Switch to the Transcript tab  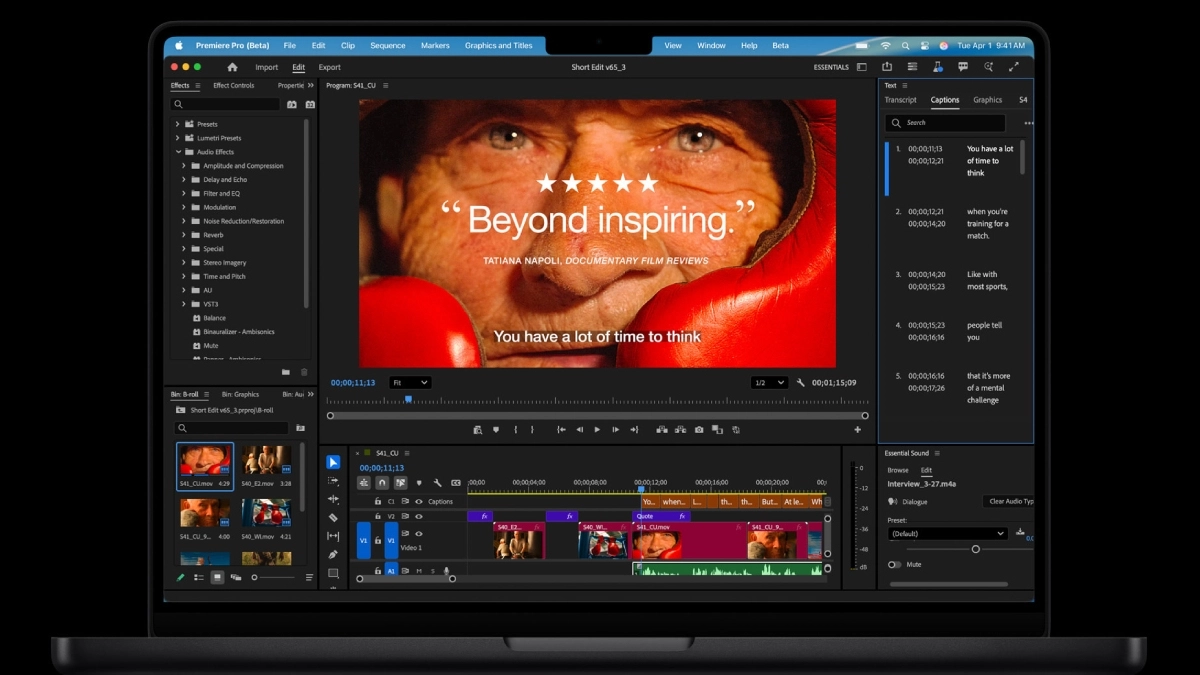pos(900,100)
